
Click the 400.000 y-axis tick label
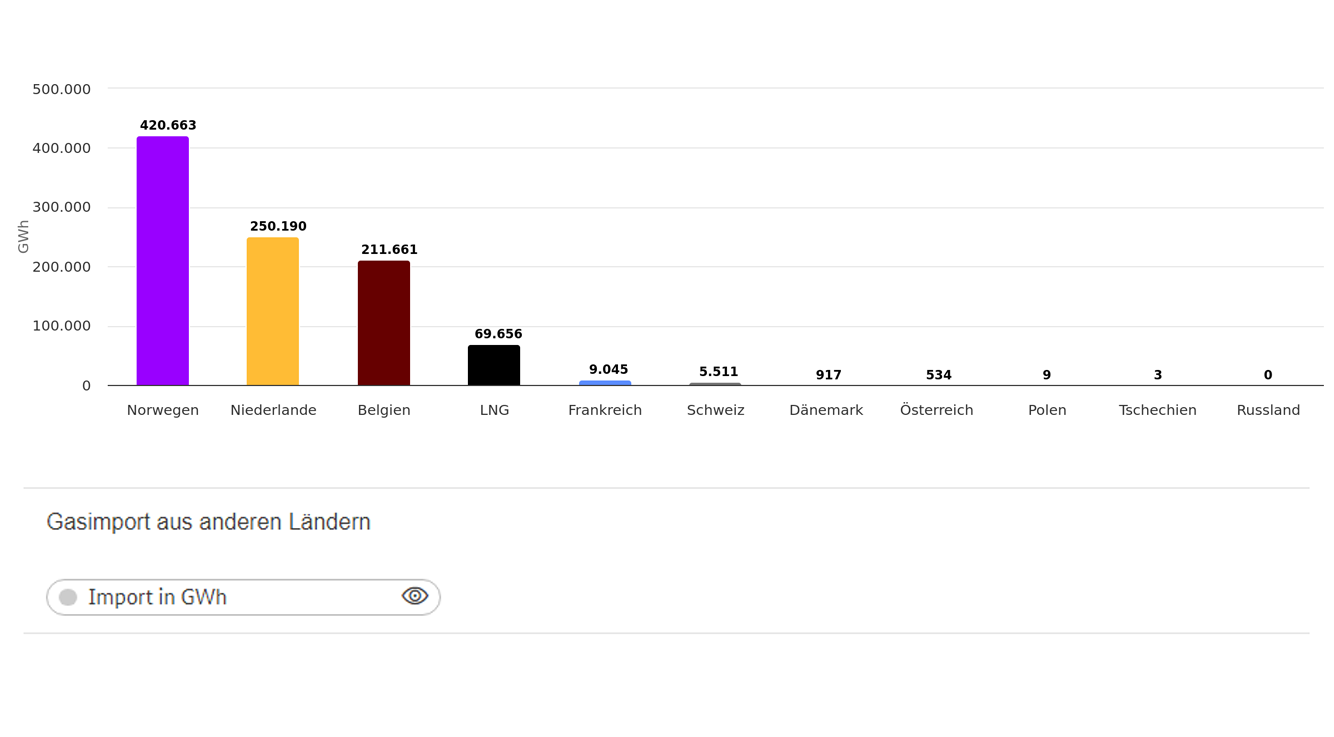pos(61,148)
